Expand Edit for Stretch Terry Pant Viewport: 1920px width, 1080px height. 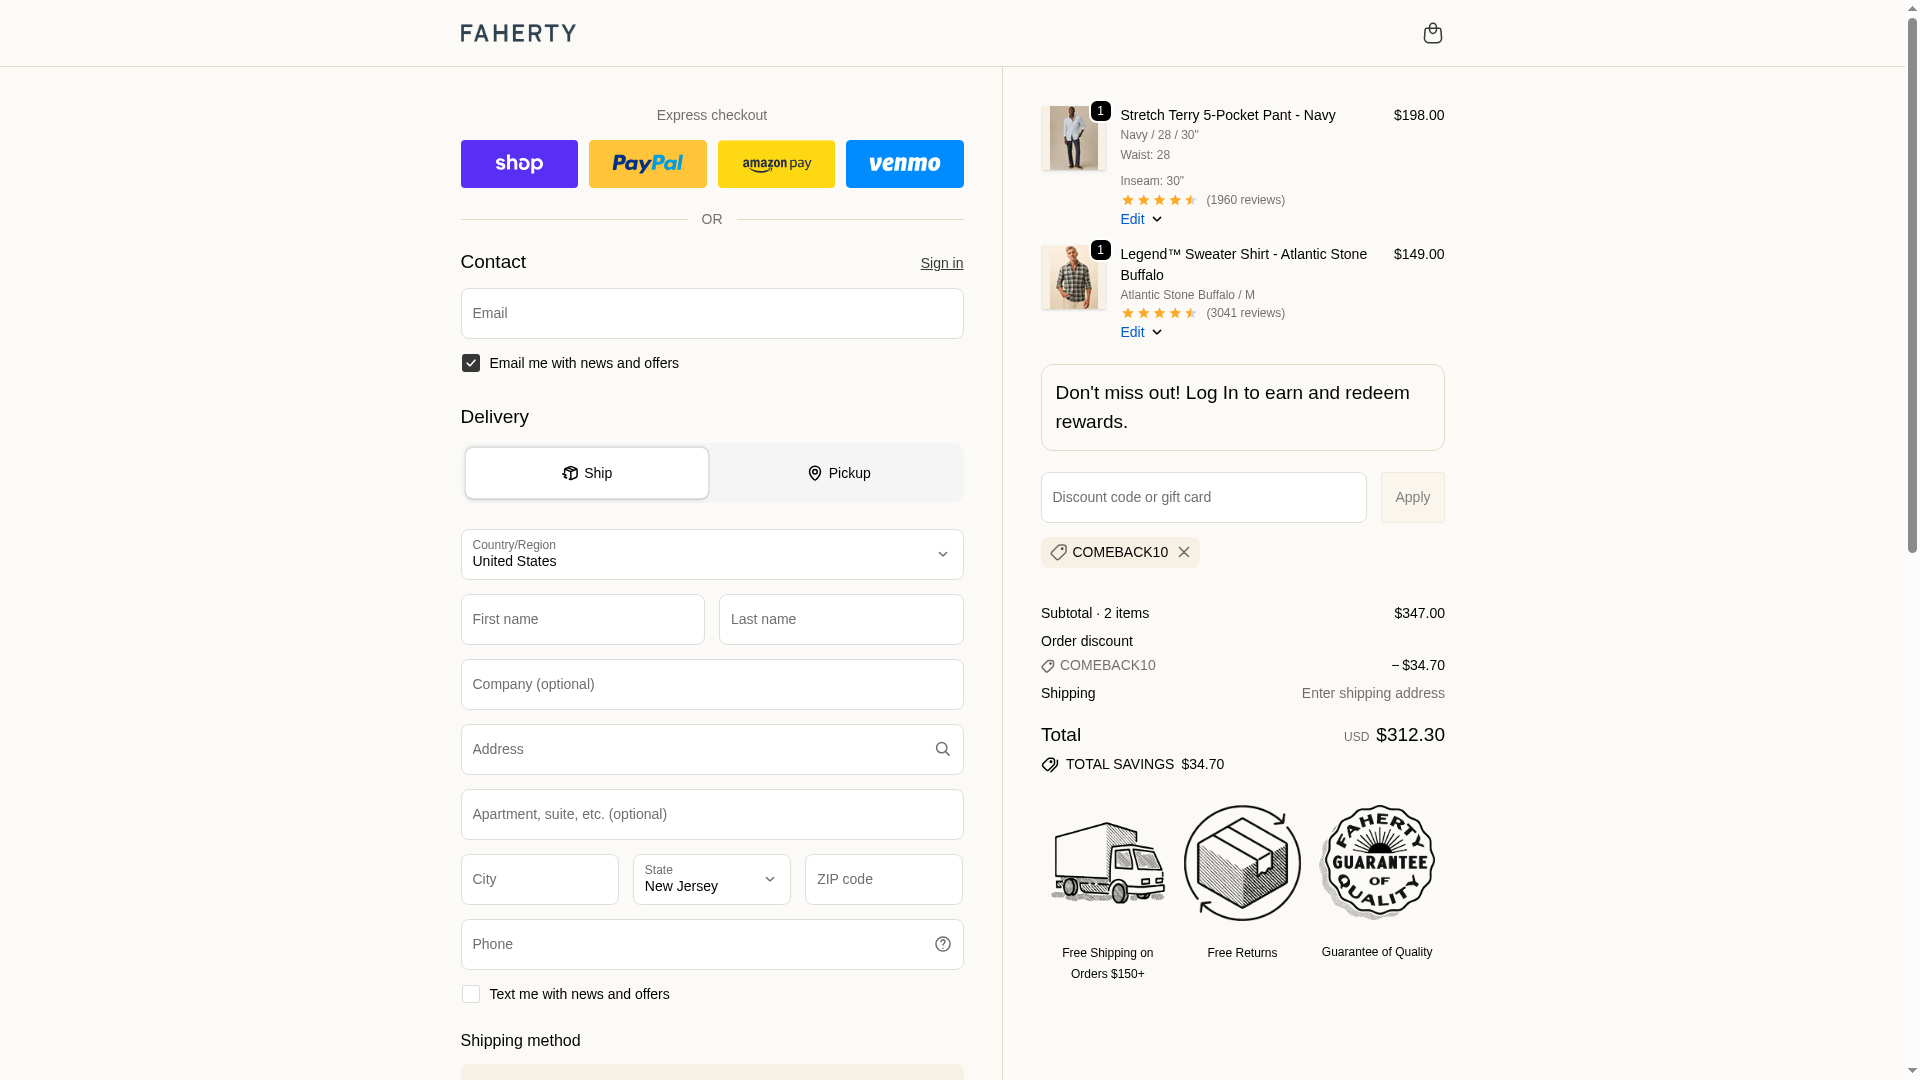1141,219
